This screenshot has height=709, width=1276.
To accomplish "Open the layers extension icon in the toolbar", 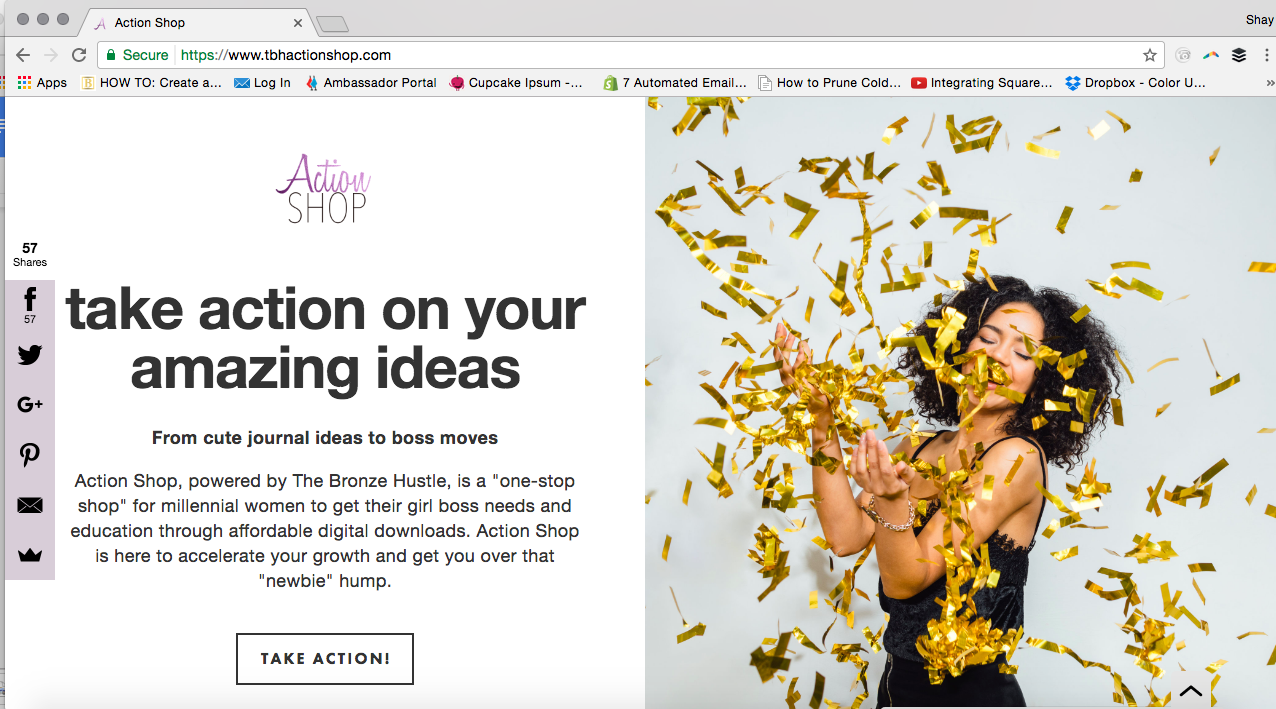I will pos(1239,55).
